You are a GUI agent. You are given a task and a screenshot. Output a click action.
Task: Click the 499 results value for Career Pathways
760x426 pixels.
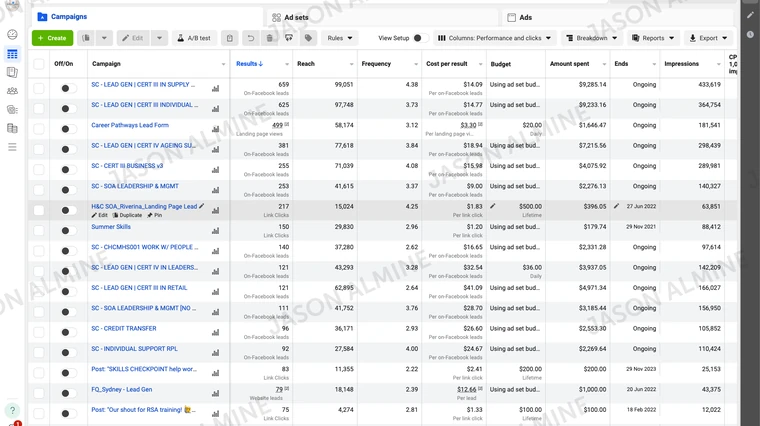coord(277,125)
